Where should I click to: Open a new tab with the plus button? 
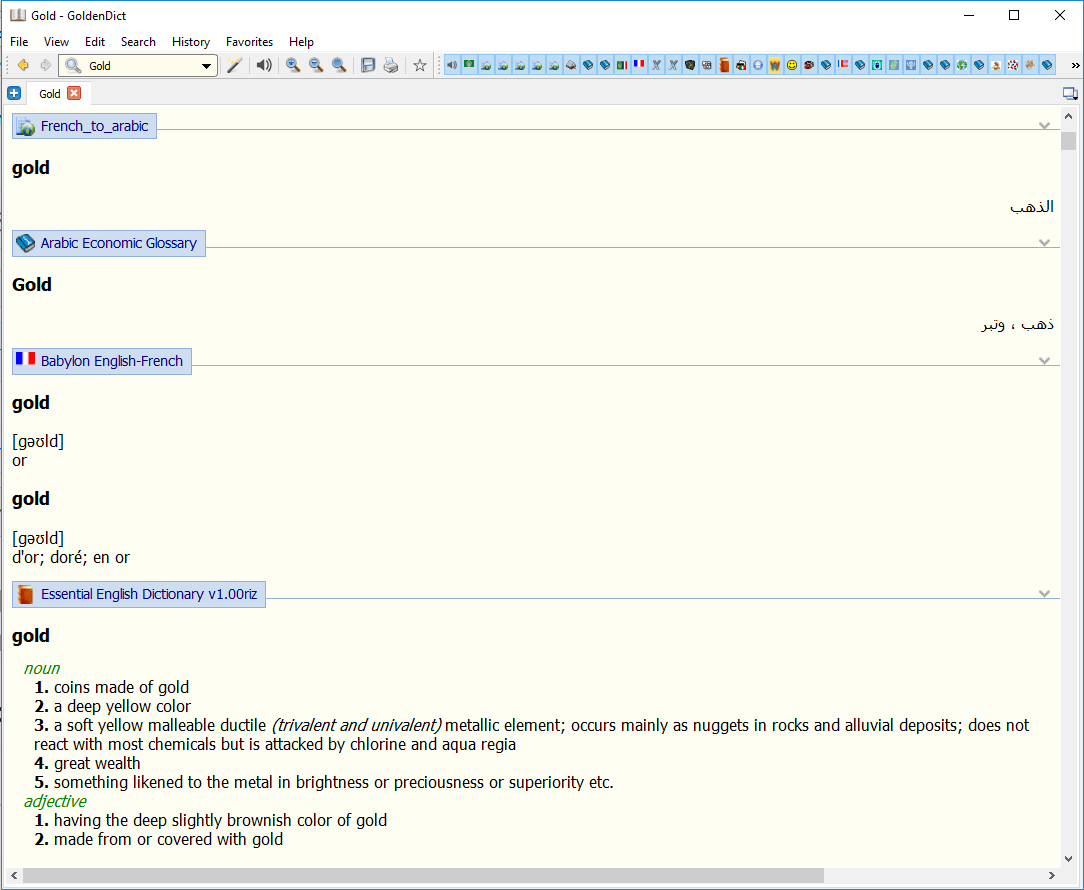tap(14, 93)
